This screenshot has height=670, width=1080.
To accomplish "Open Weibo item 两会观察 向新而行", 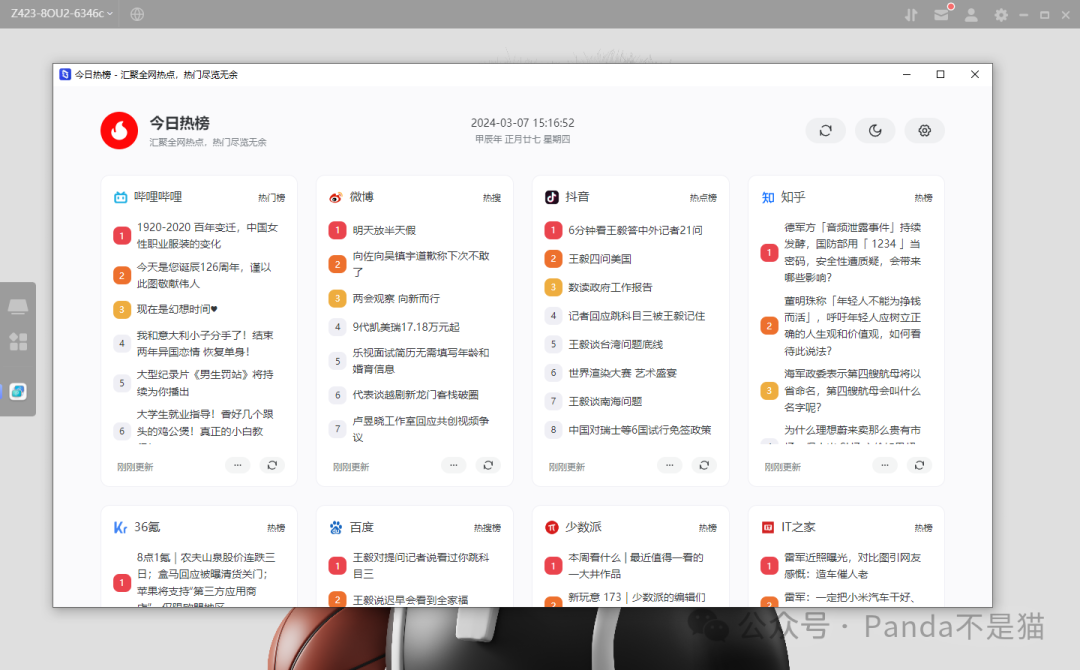I will (x=396, y=299).
